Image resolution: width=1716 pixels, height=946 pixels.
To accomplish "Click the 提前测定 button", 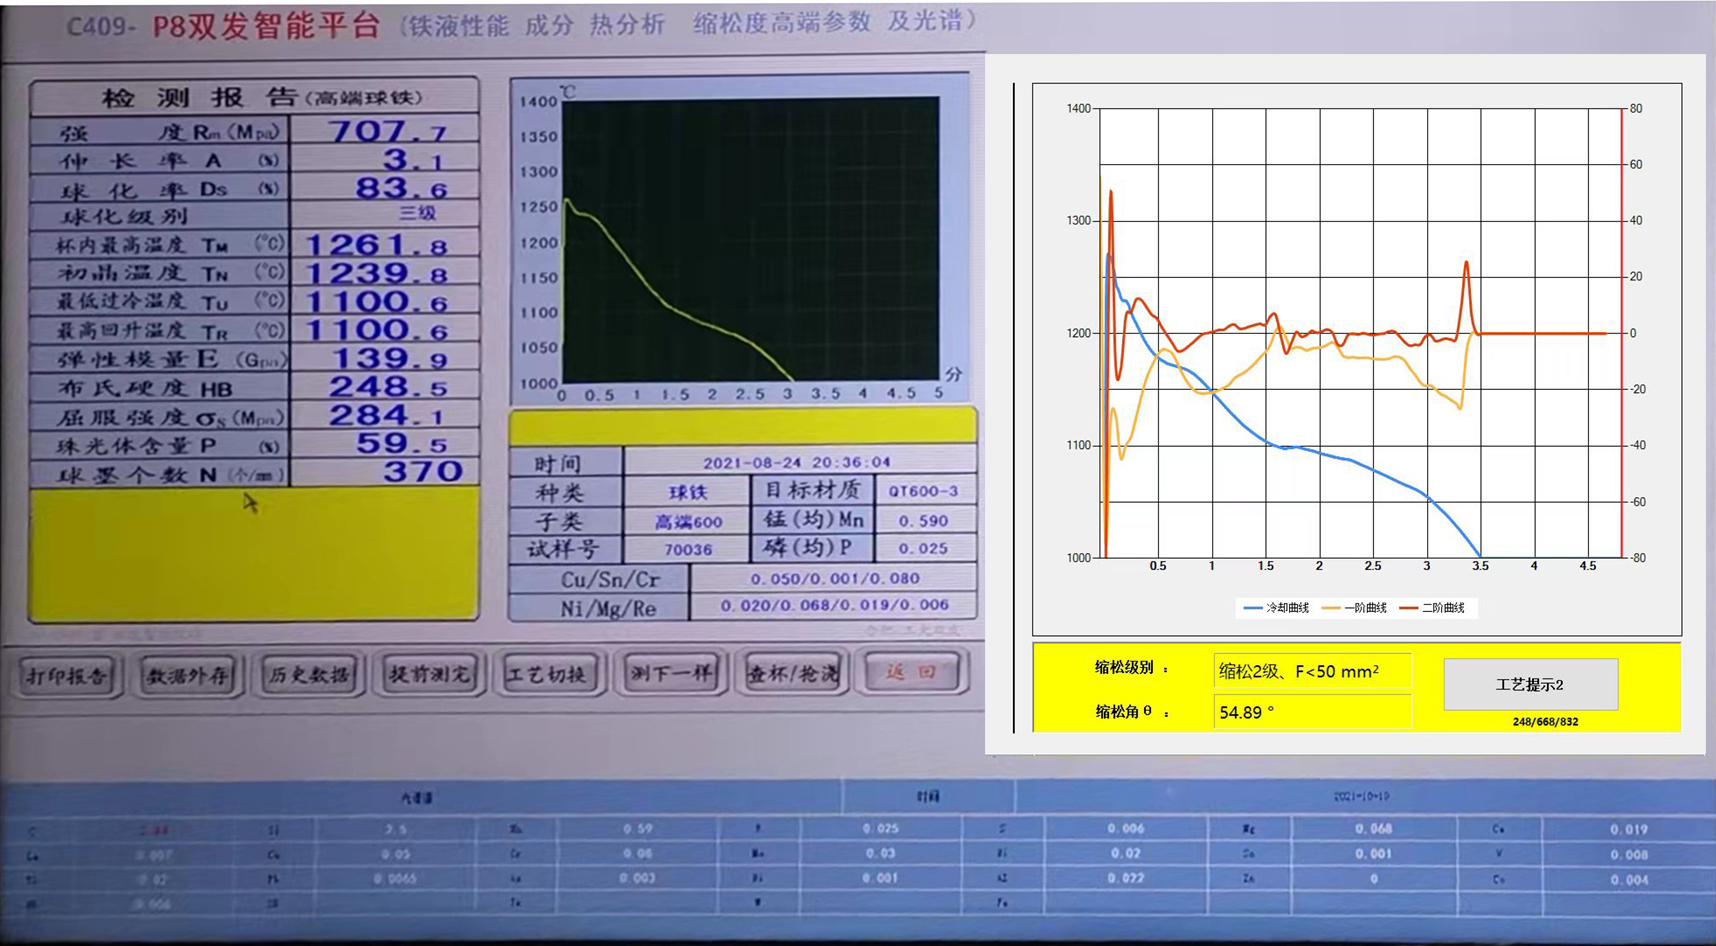I will tap(429, 674).
